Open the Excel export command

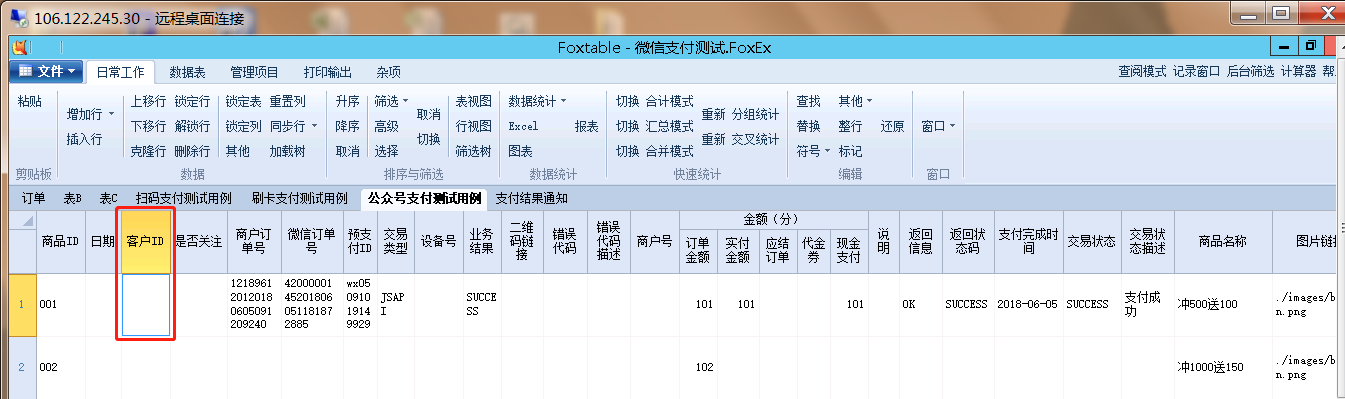tap(523, 126)
